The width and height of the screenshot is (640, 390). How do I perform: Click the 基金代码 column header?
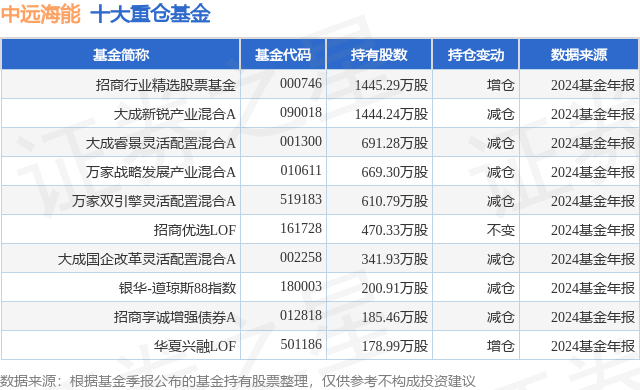coord(283,55)
